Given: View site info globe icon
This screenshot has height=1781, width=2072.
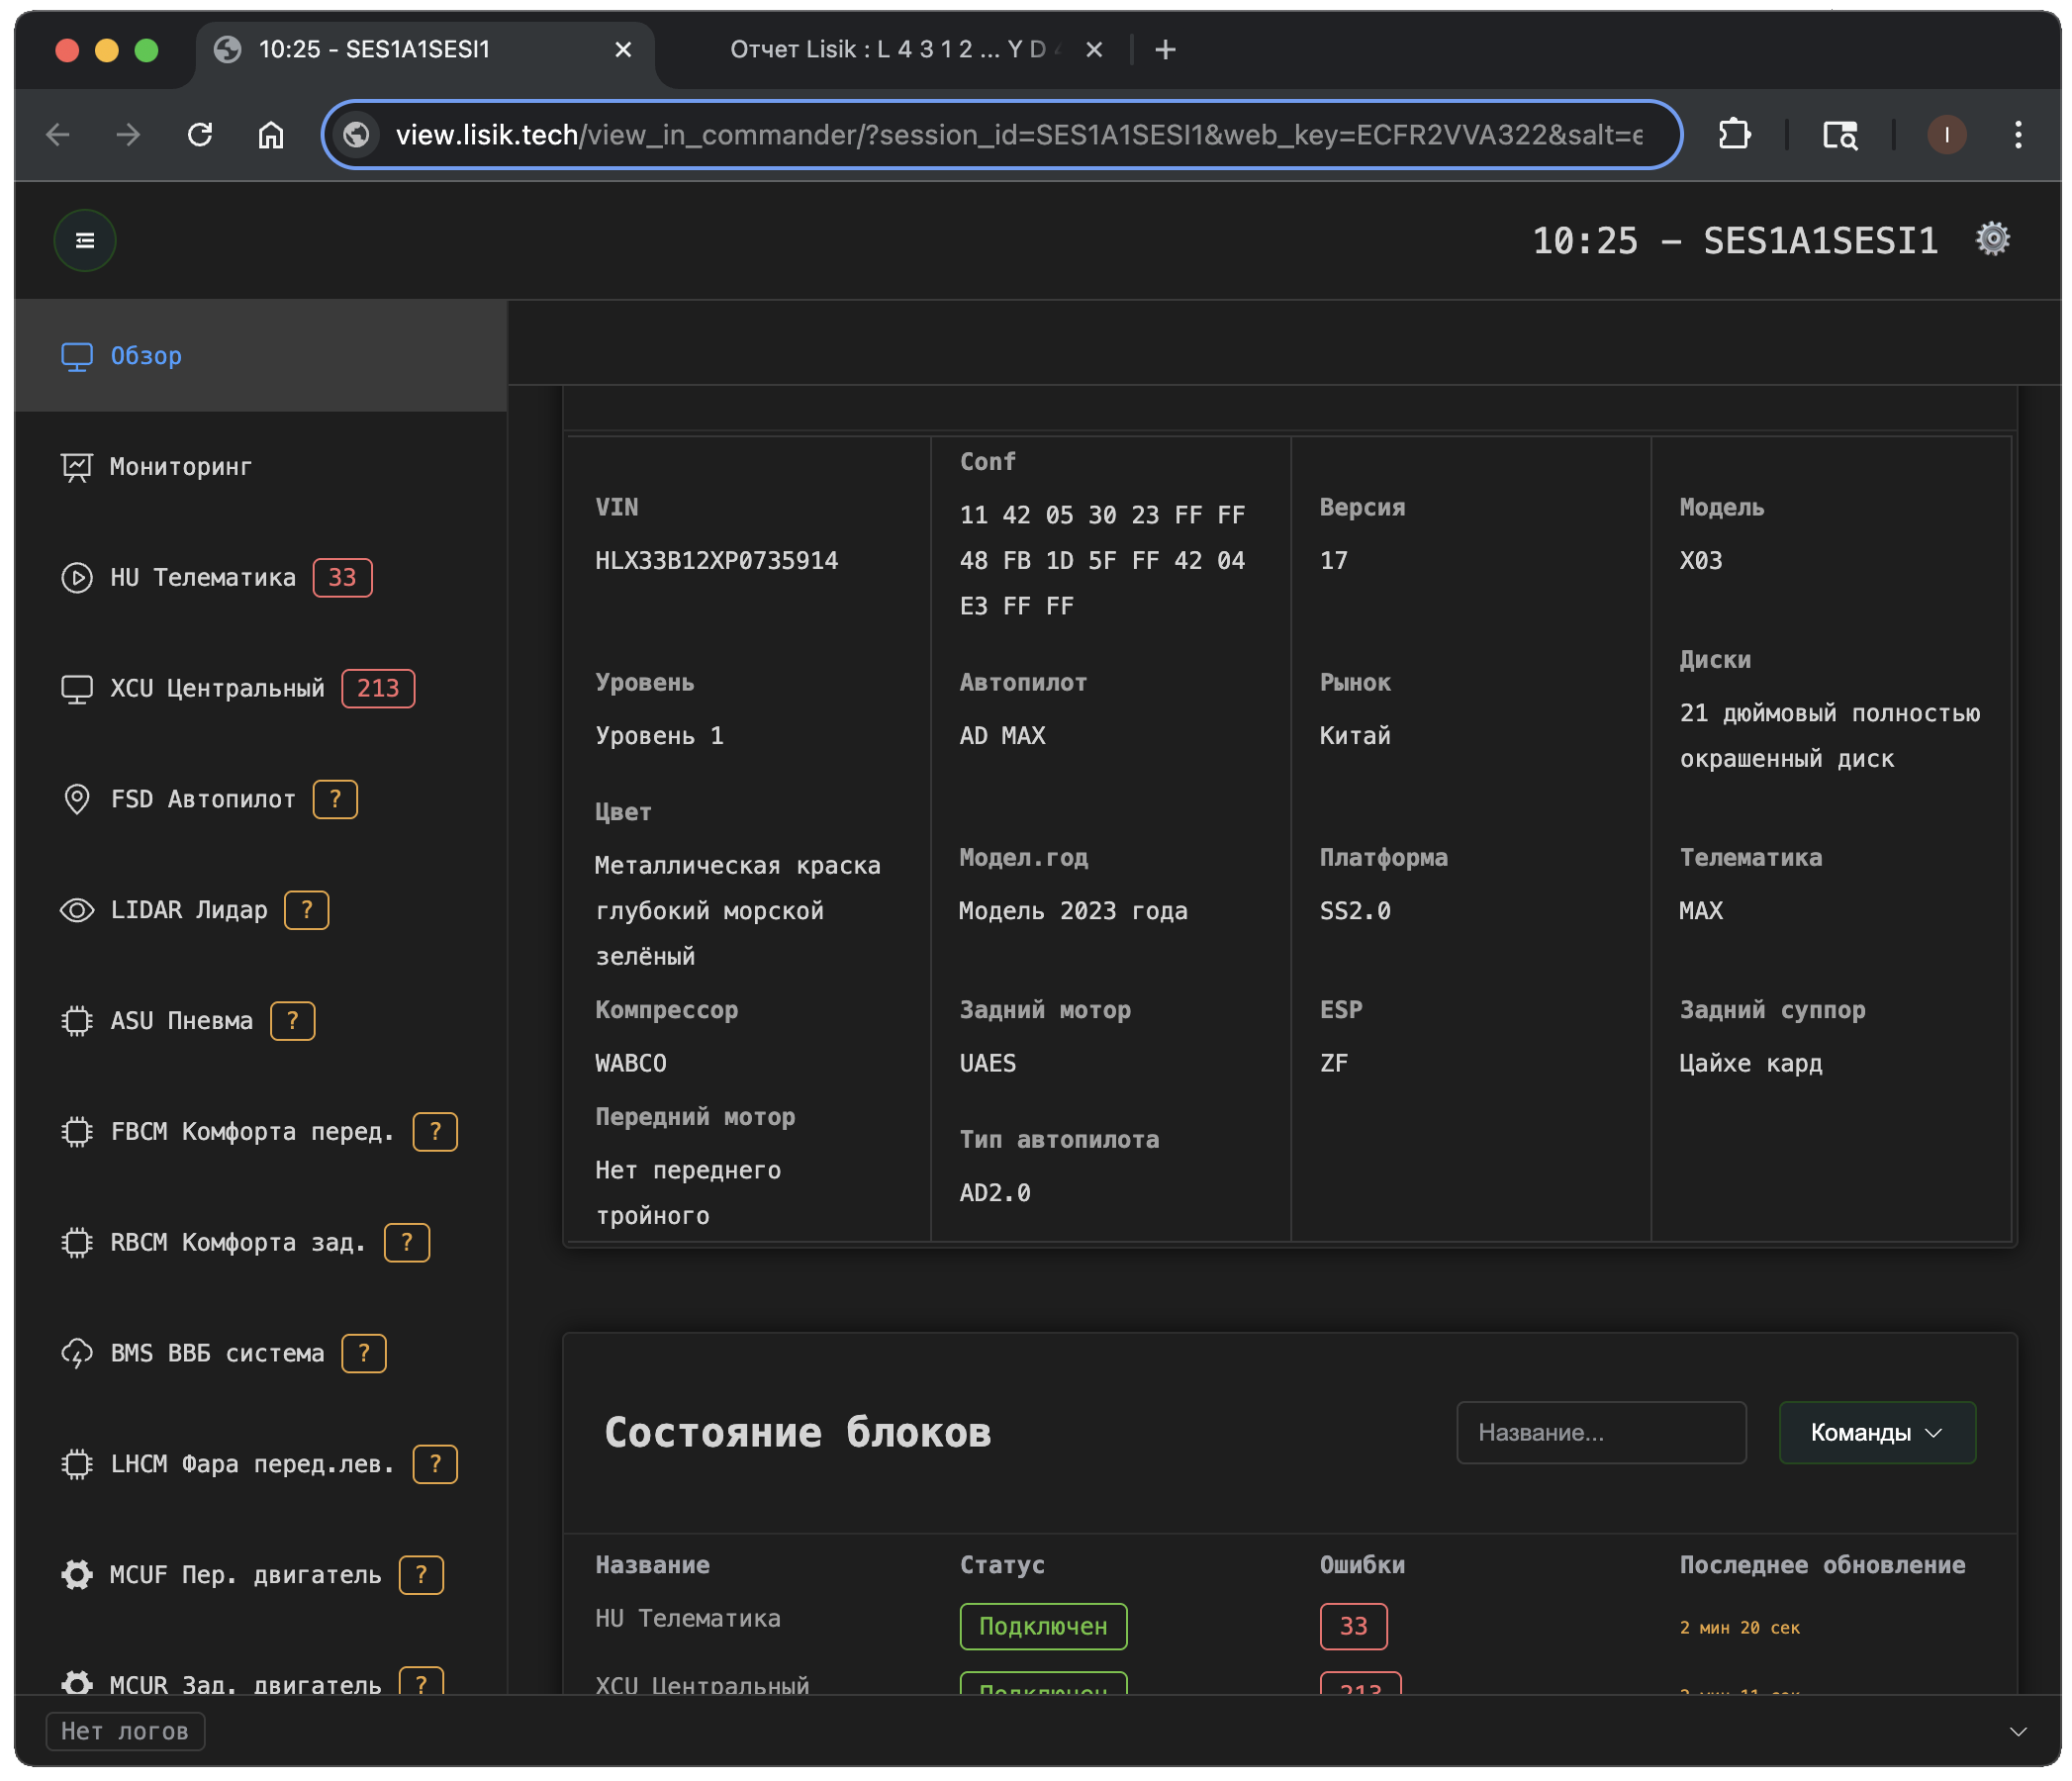Looking at the screenshot, I should [357, 135].
